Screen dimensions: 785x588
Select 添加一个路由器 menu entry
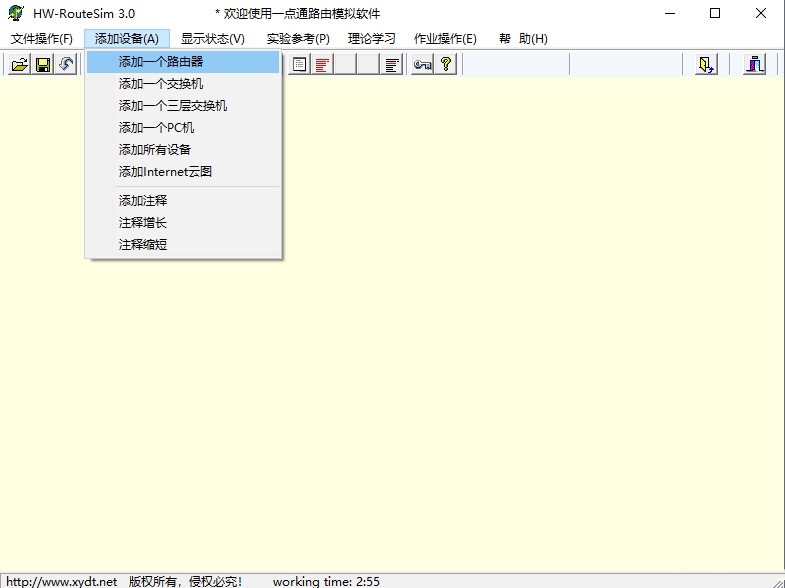pos(183,62)
